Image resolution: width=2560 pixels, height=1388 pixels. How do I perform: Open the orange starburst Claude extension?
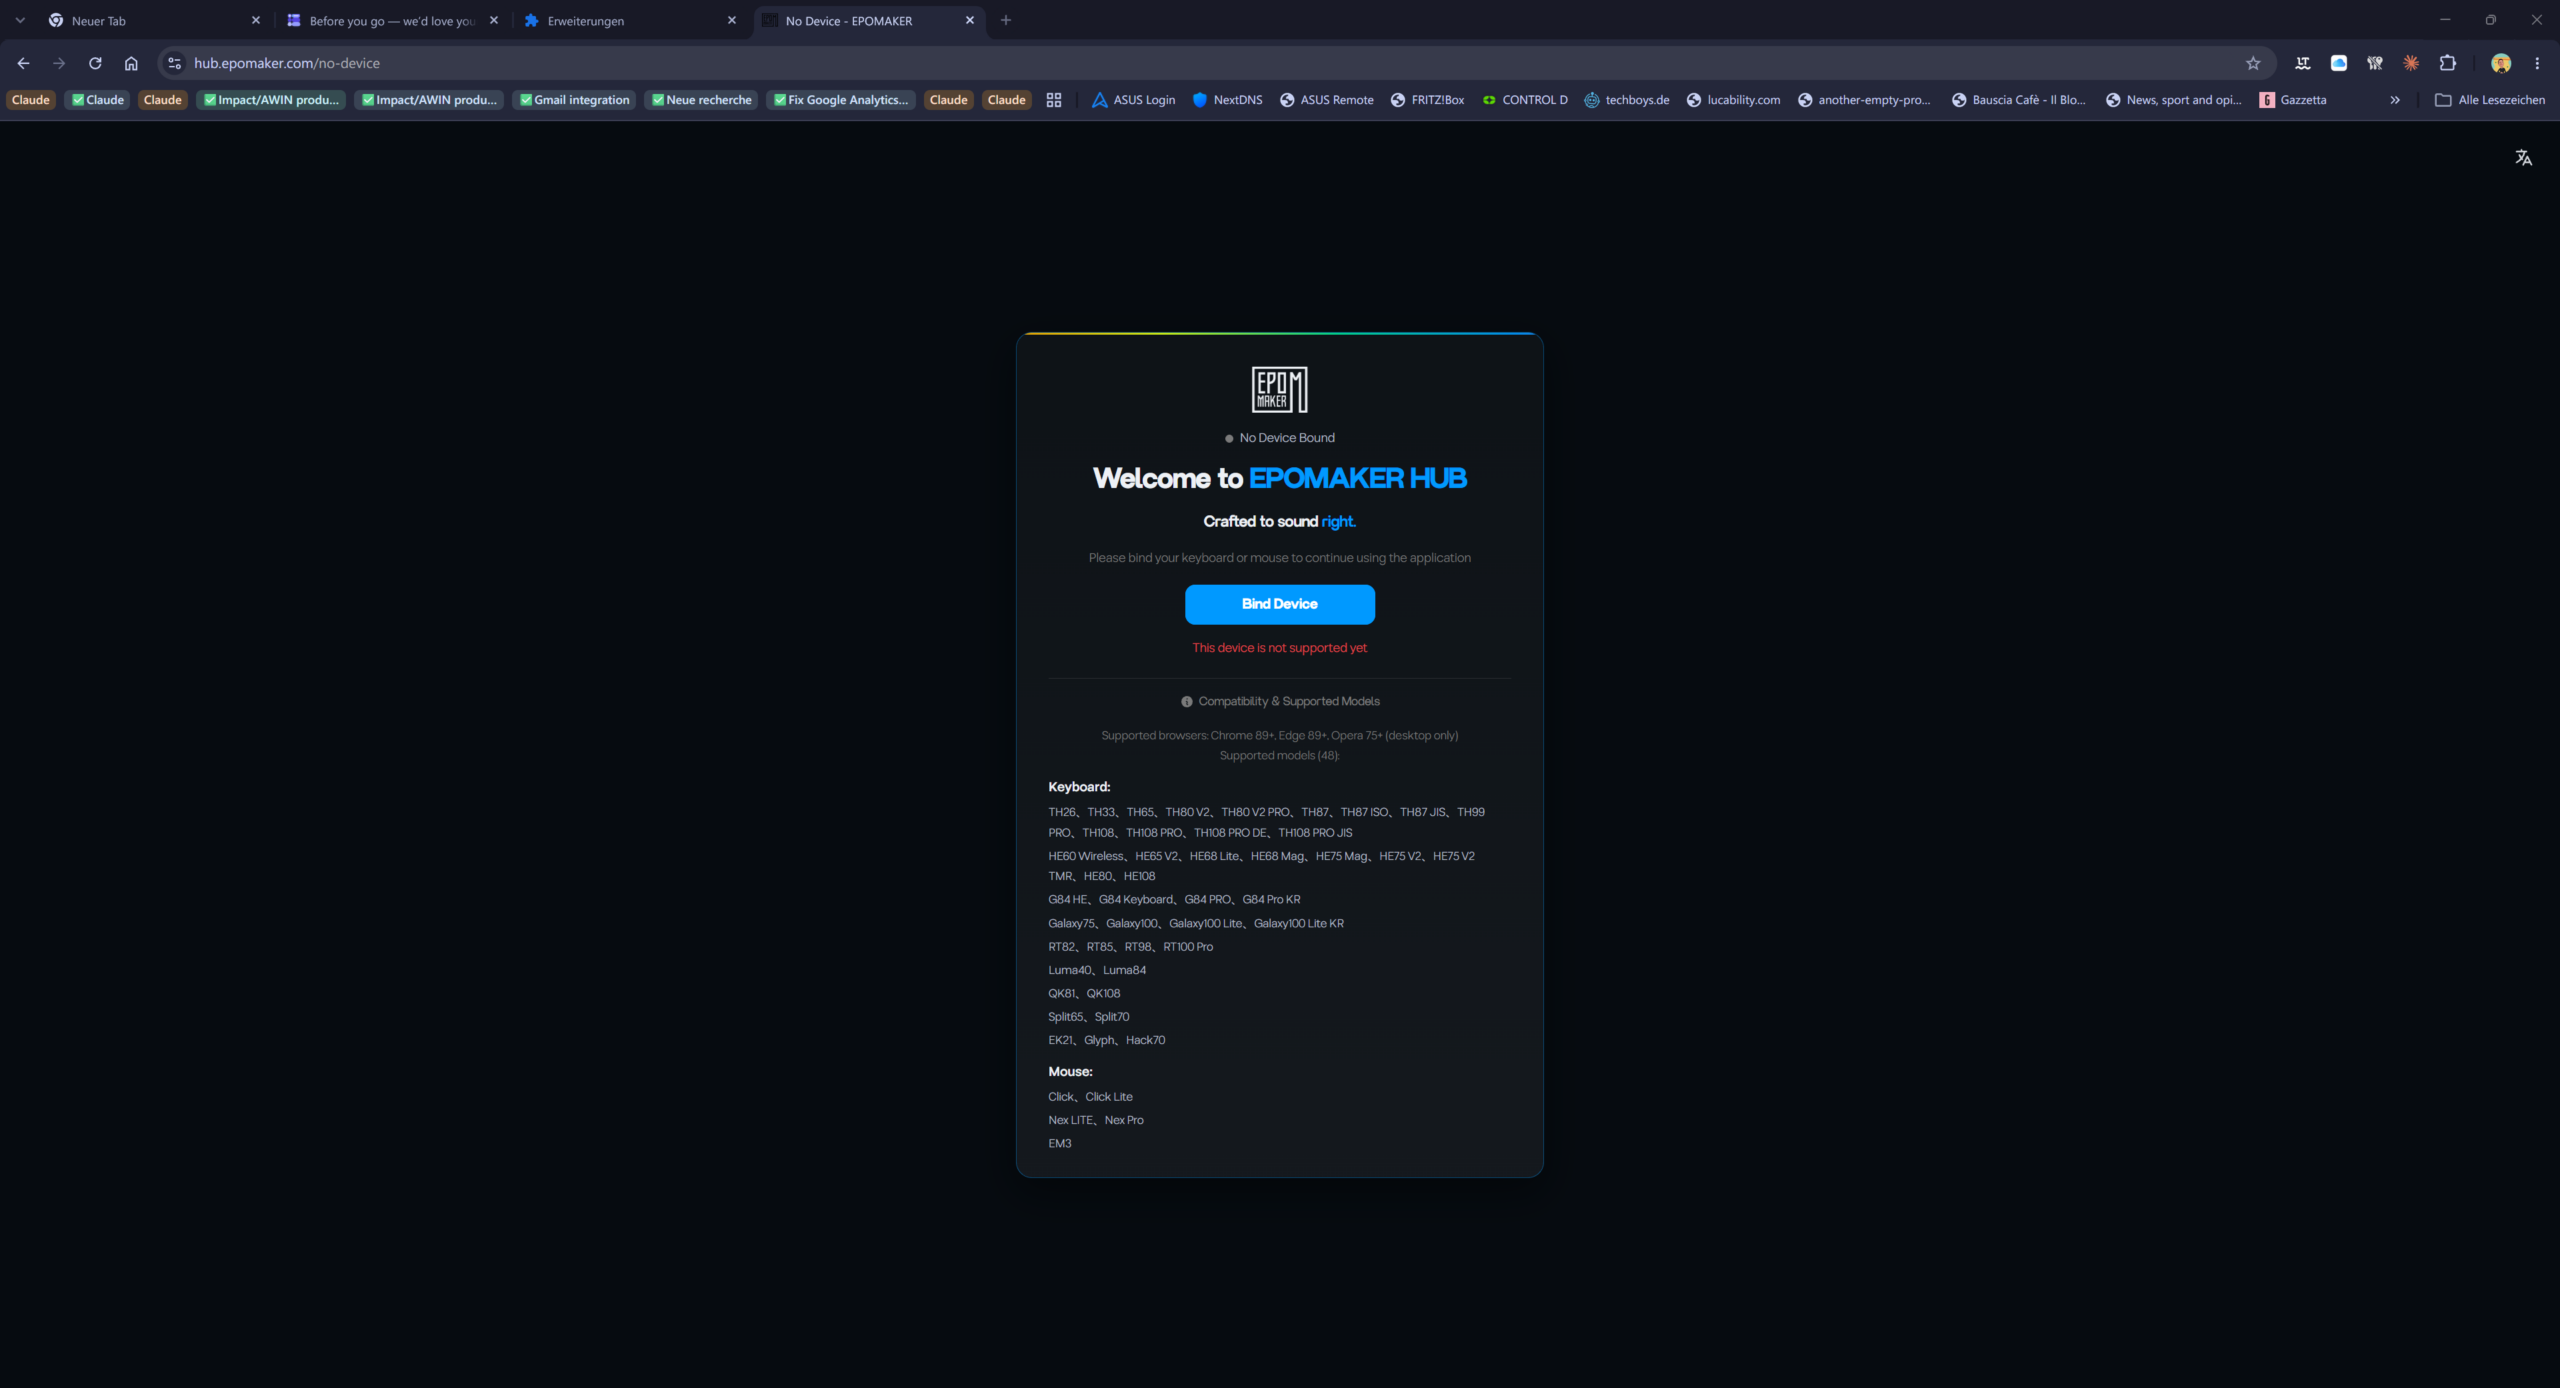(x=2411, y=63)
